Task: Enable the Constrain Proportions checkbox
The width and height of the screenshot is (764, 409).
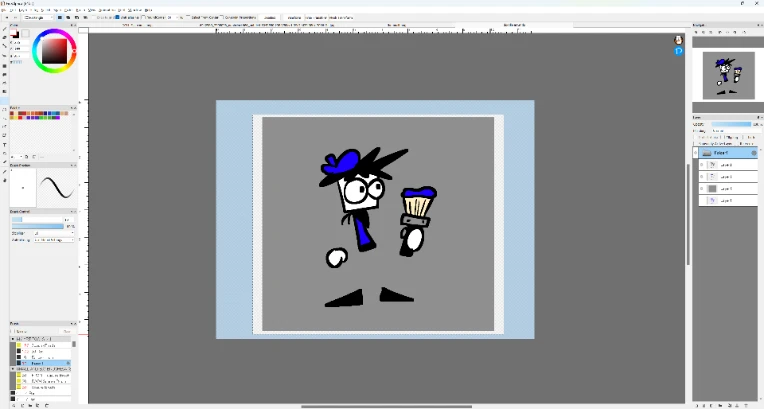Action: [x=222, y=18]
